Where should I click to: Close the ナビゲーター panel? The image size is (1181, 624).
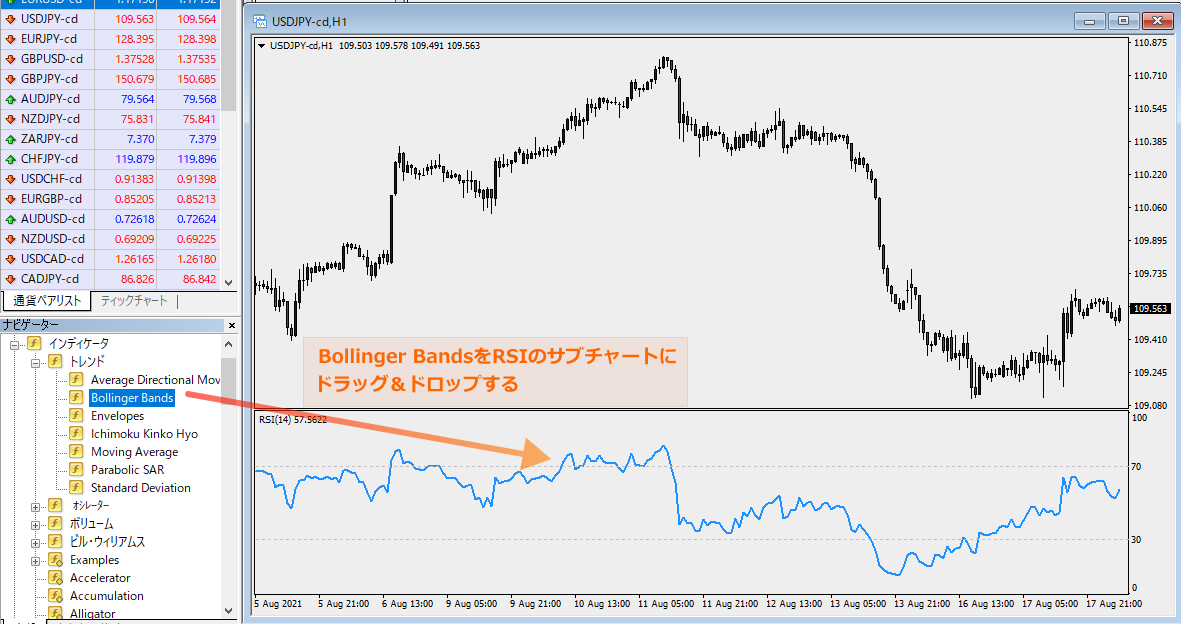pos(231,325)
